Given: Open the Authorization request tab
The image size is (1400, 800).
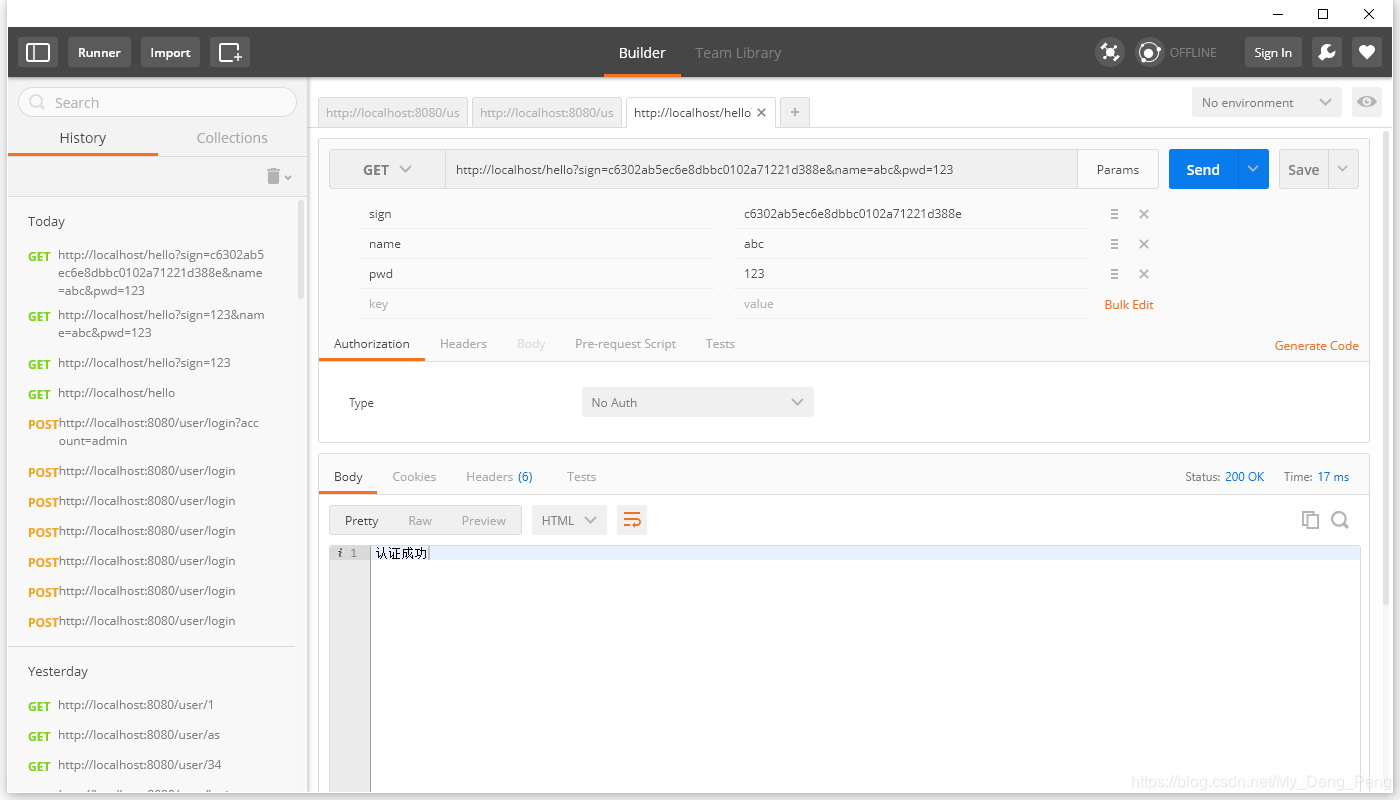Looking at the screenshot, I should coord(372,344).
